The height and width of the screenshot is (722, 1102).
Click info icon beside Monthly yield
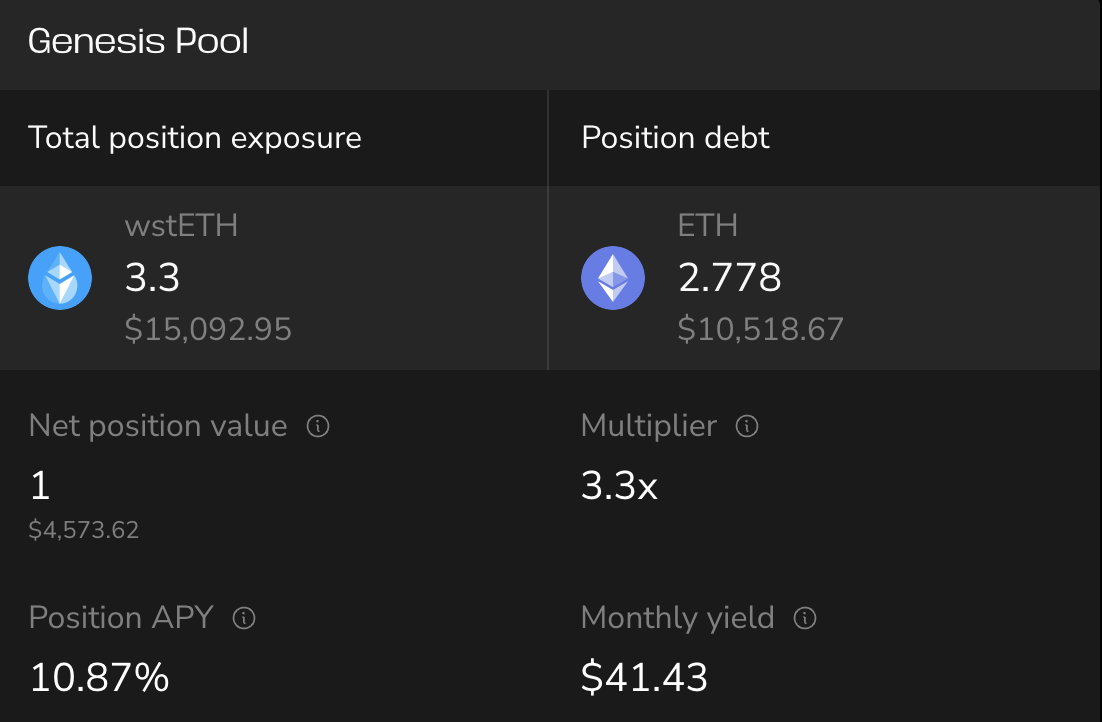805,618
